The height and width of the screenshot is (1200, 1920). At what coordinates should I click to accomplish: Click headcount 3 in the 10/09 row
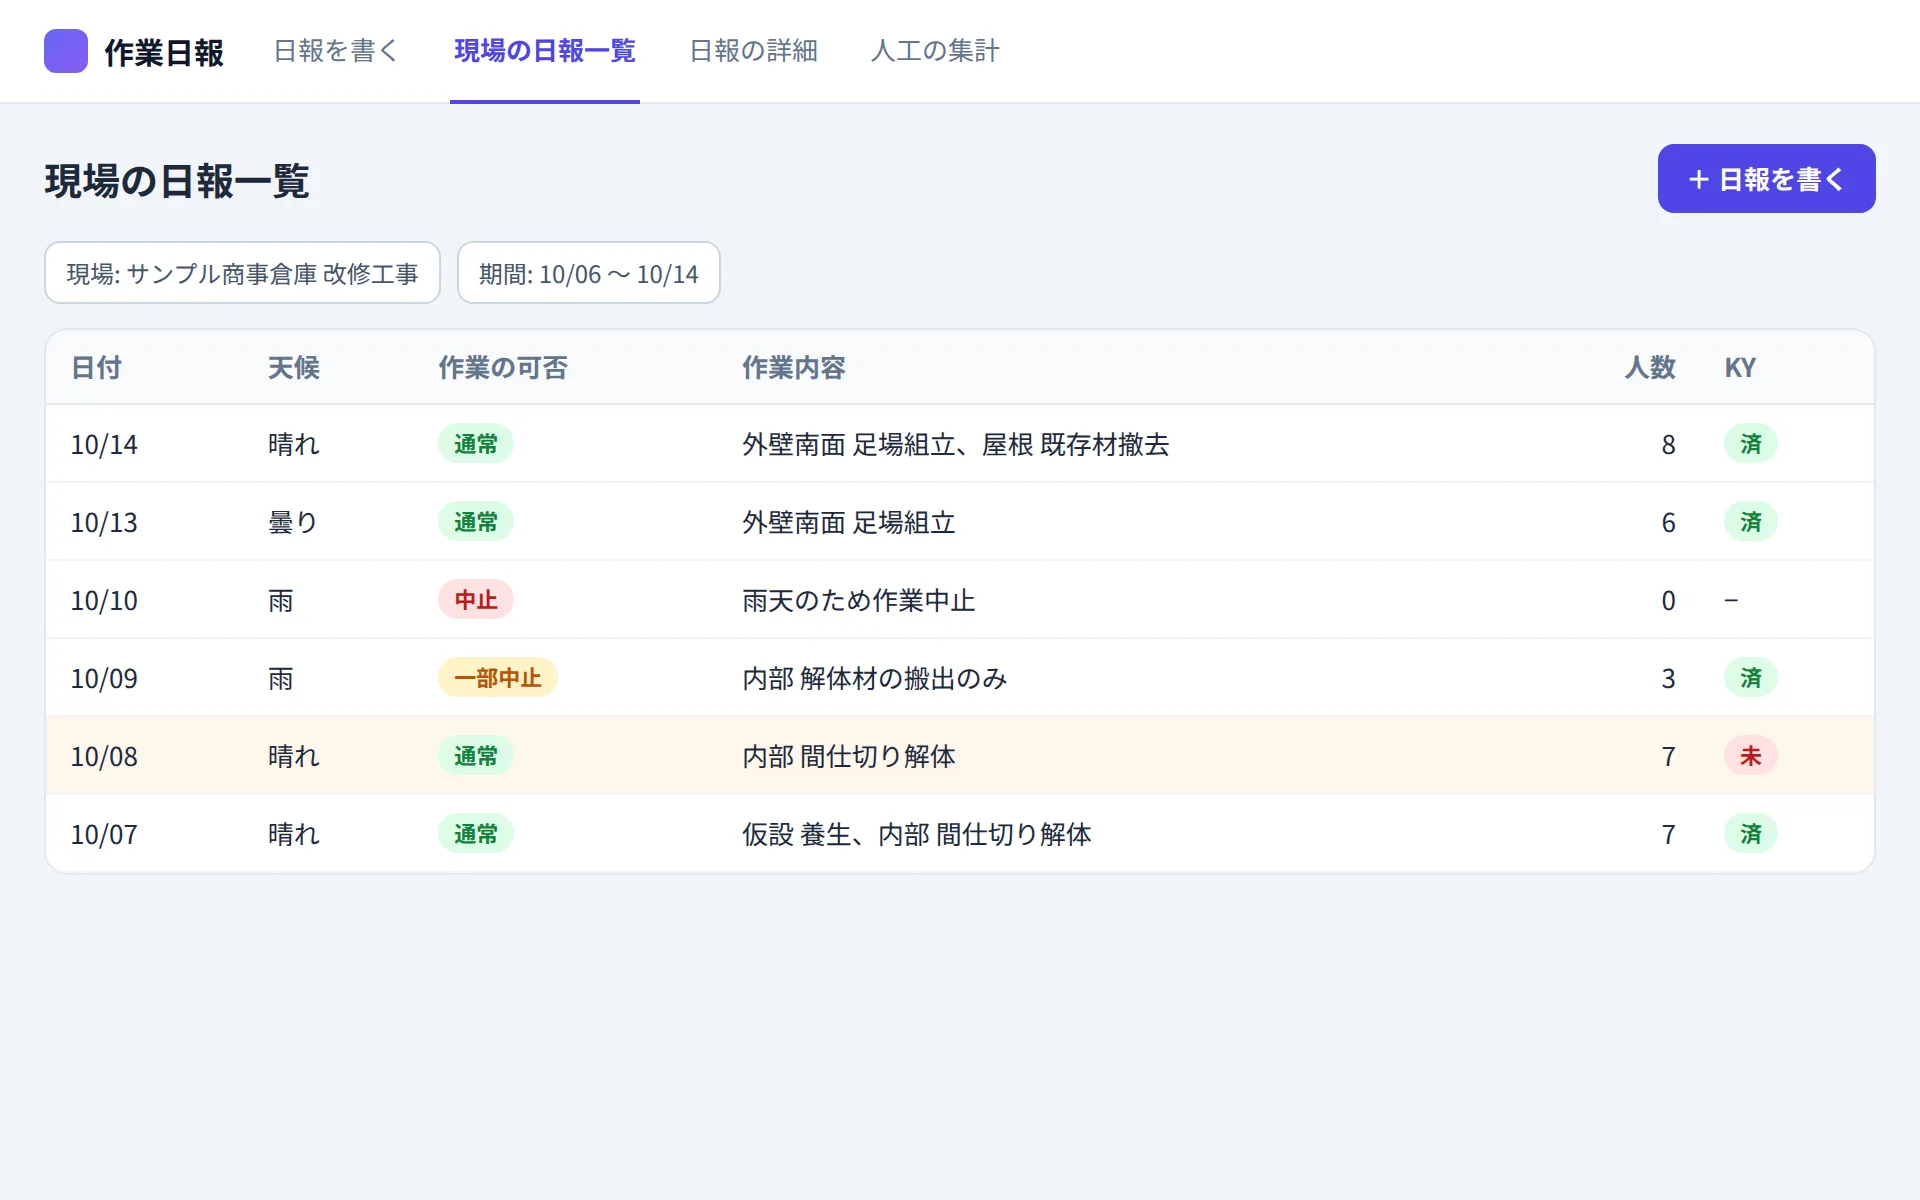[x=1668, y=678]
